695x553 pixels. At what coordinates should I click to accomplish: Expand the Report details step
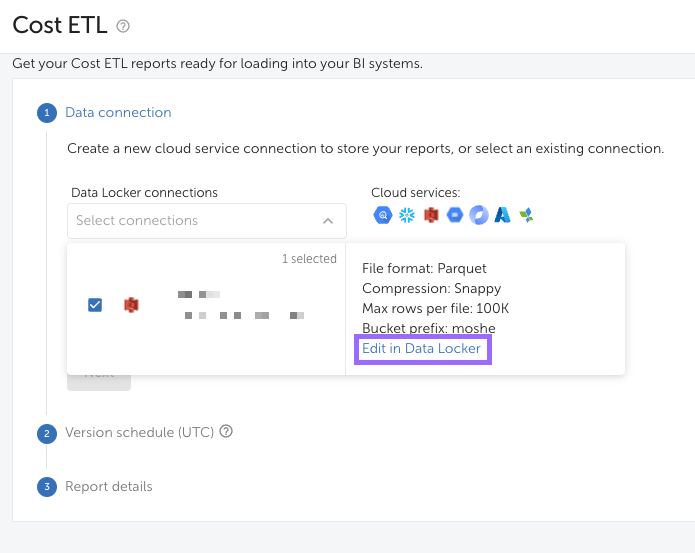point(109,487)
